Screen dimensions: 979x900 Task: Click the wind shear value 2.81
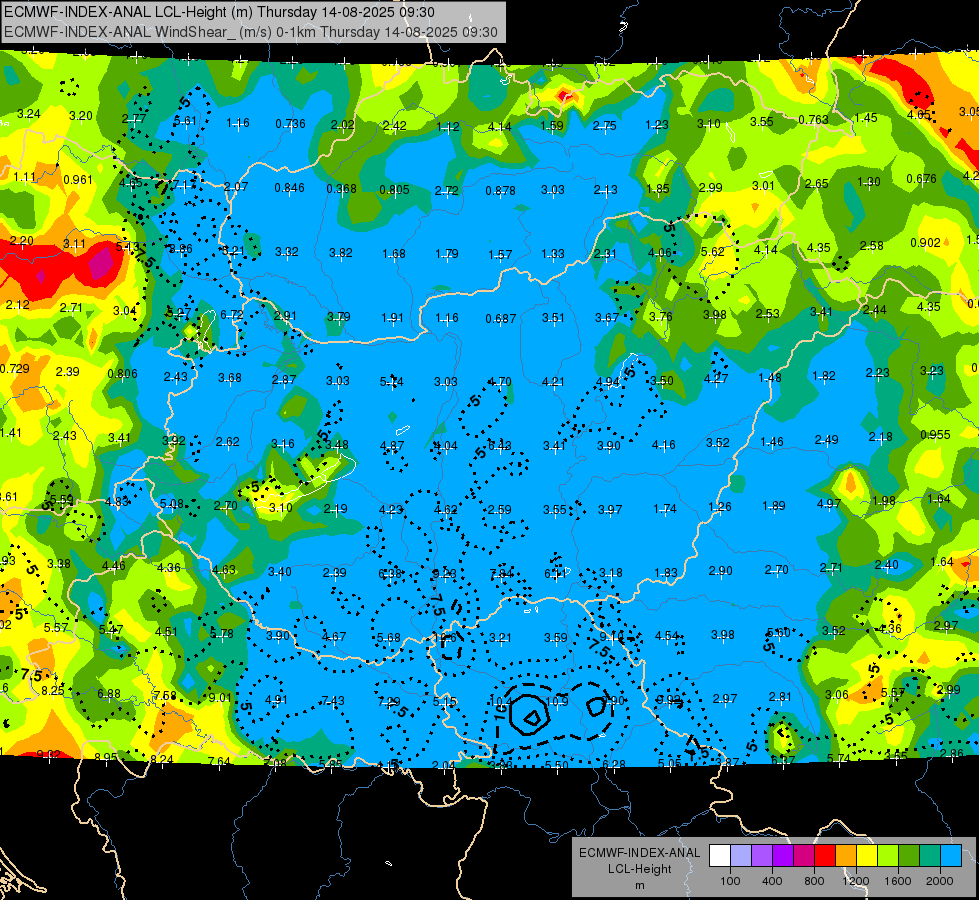tap(780, 696)
